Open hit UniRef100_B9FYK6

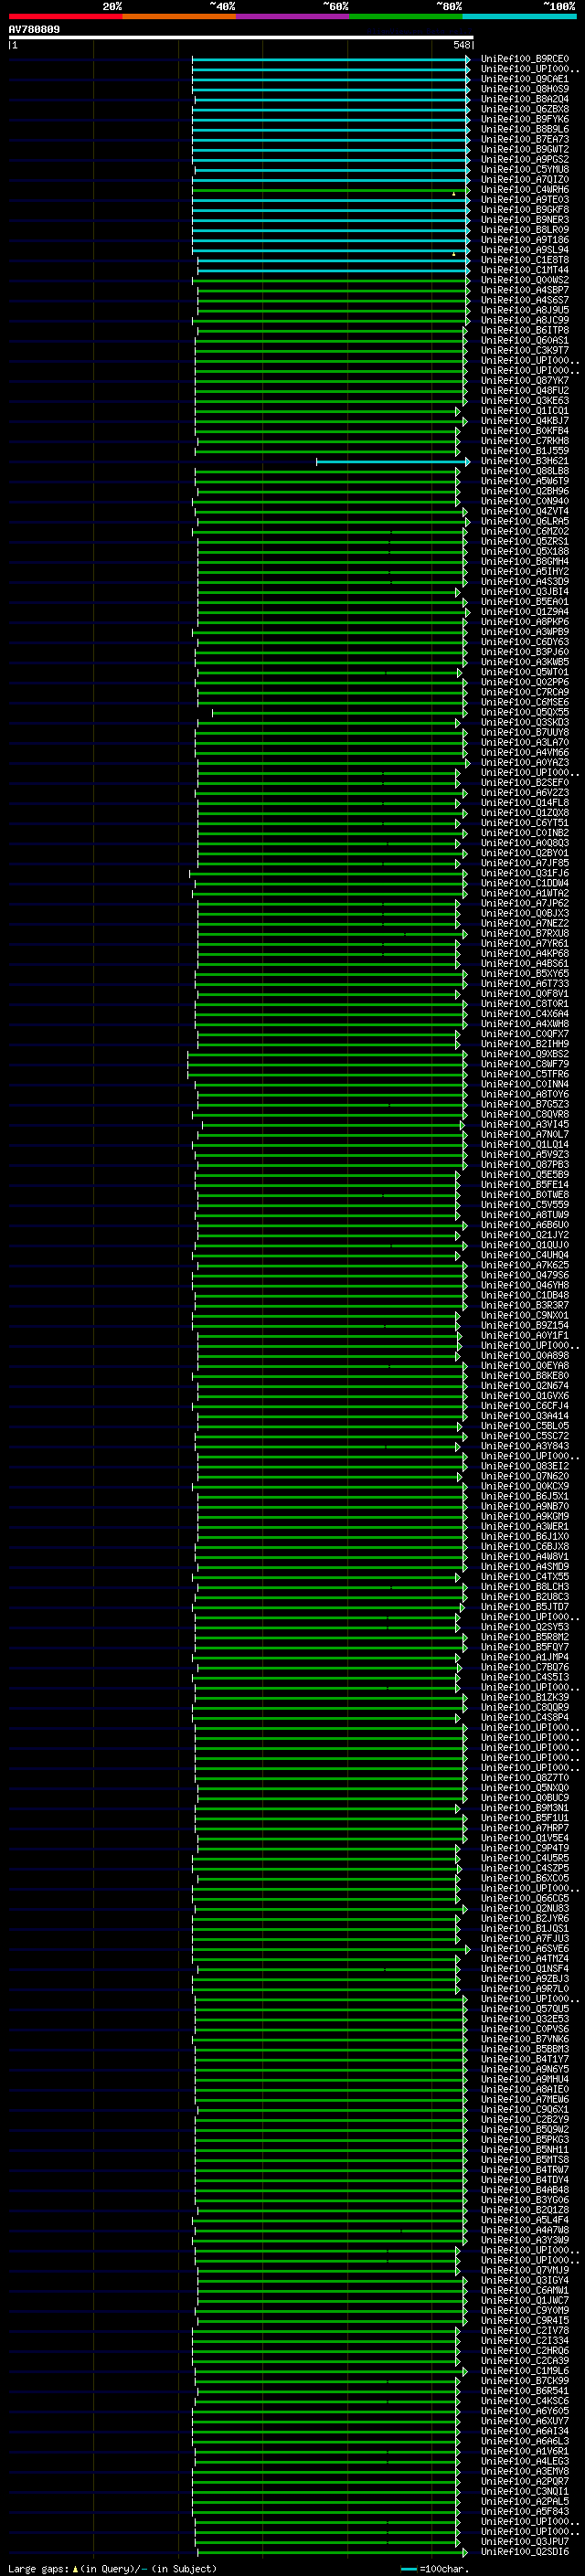point(524,119)
